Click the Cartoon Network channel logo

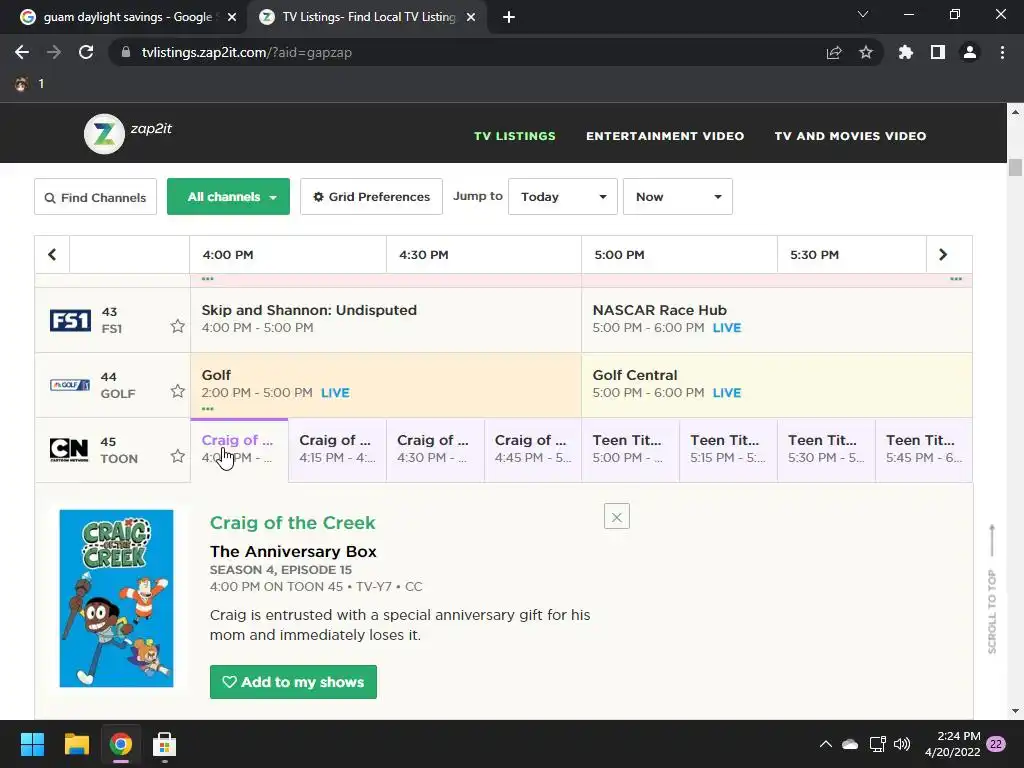coord(69,449)
